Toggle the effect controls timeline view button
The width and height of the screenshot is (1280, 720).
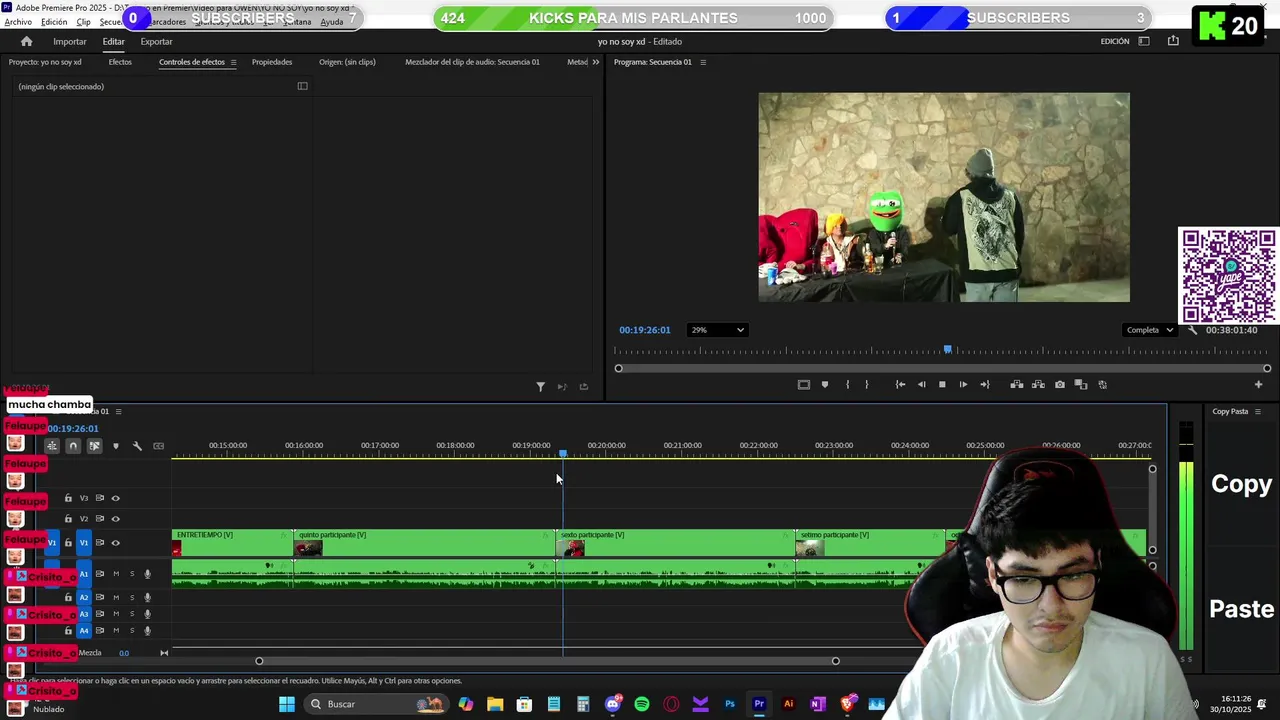pyautogui.click(x=302, y=86)
